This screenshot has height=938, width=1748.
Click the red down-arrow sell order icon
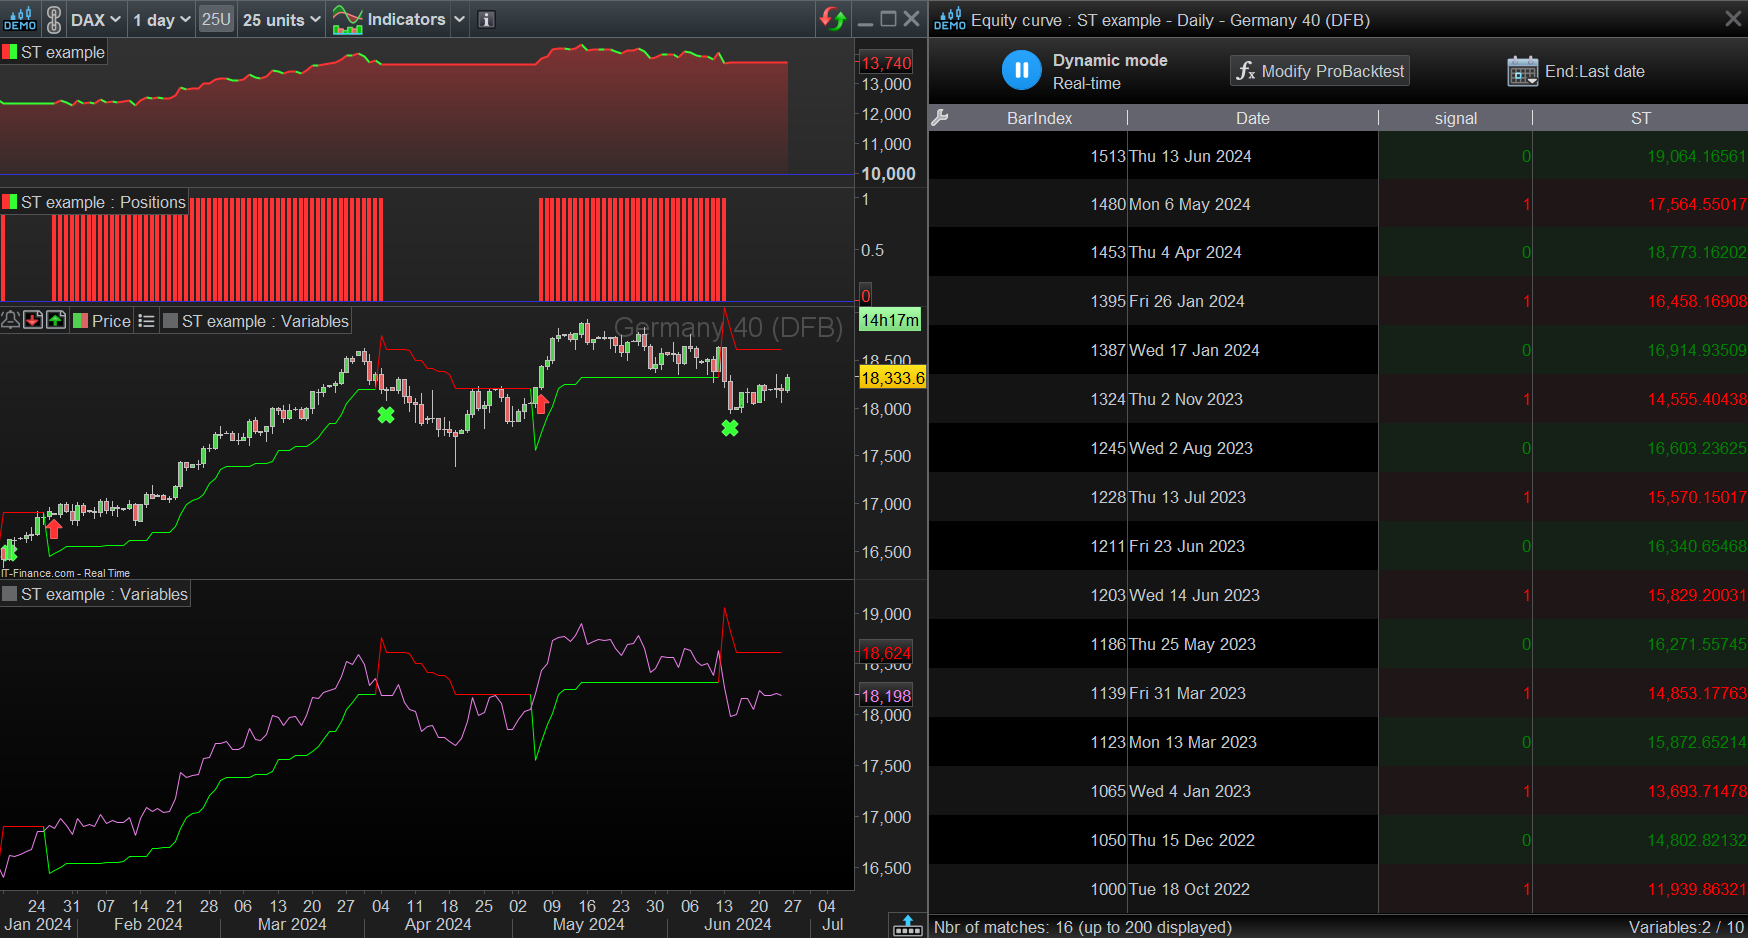[x=33, y=320]
